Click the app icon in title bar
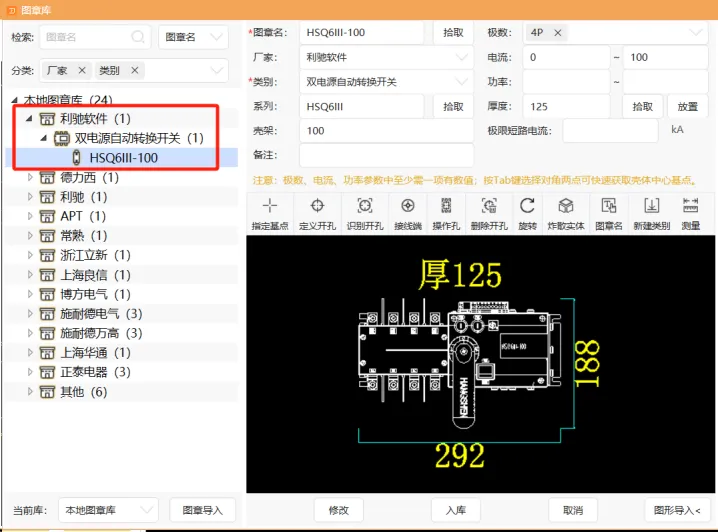 [x=12, y=10]
